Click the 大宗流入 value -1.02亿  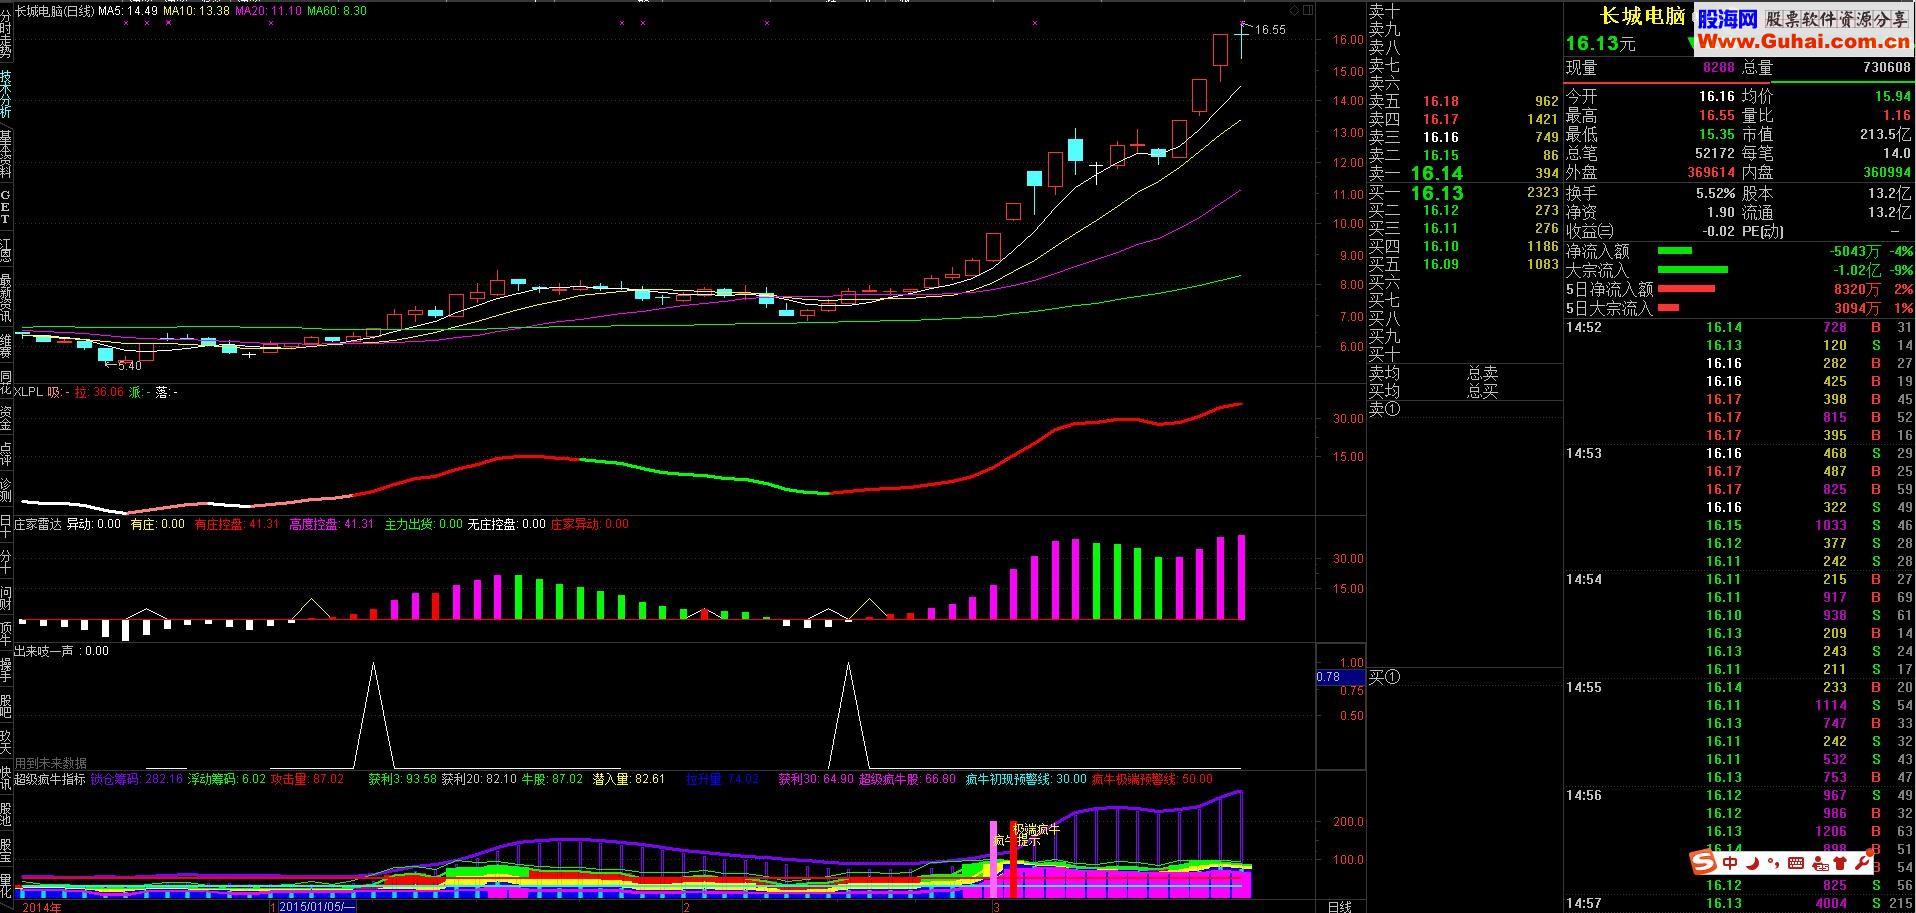pos(1856,270)
